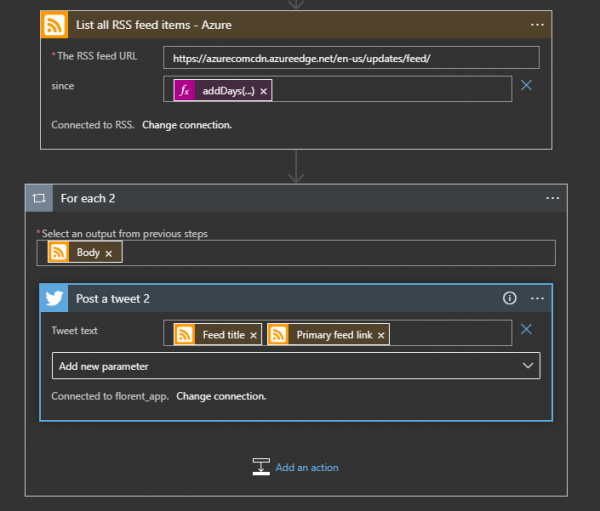600x511 pixels.
Task: Remove Tweet text parameter with X
Action: (526, 329)
